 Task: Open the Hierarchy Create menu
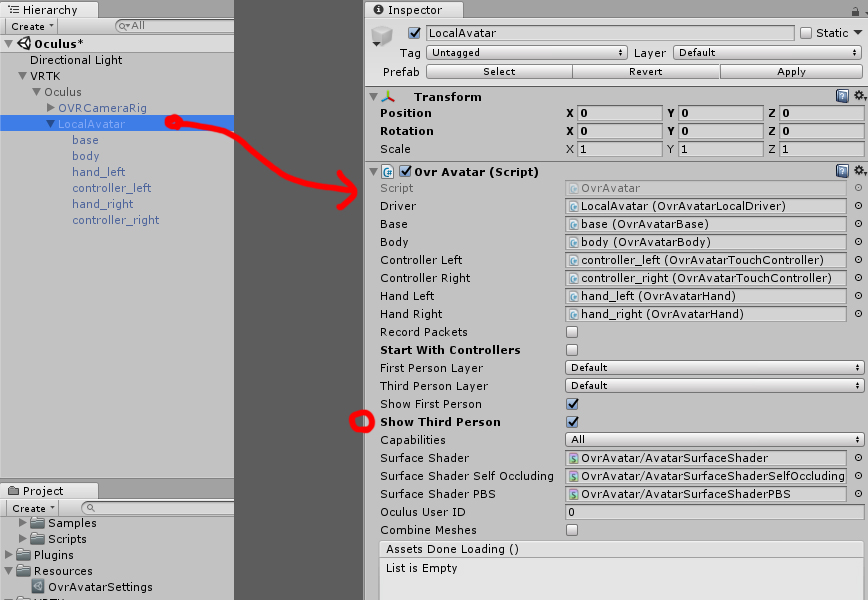pyautogui.click(x=32, y=26)
